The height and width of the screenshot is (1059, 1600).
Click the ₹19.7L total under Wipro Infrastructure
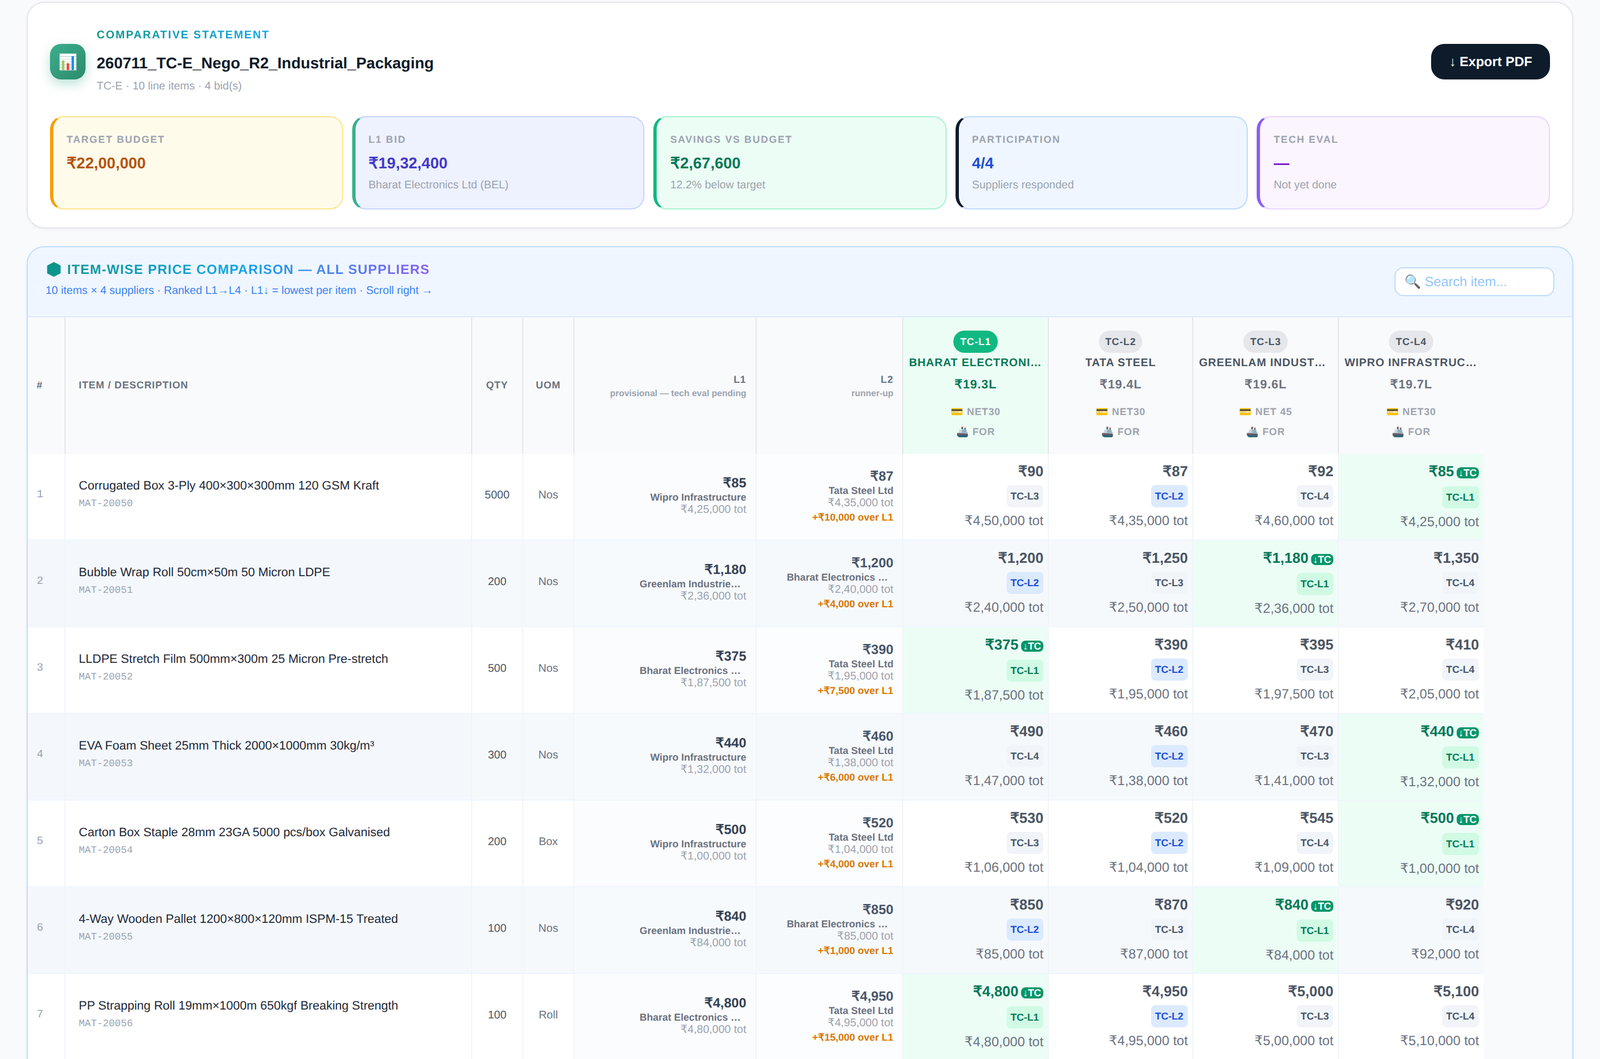coord(1410,385)
